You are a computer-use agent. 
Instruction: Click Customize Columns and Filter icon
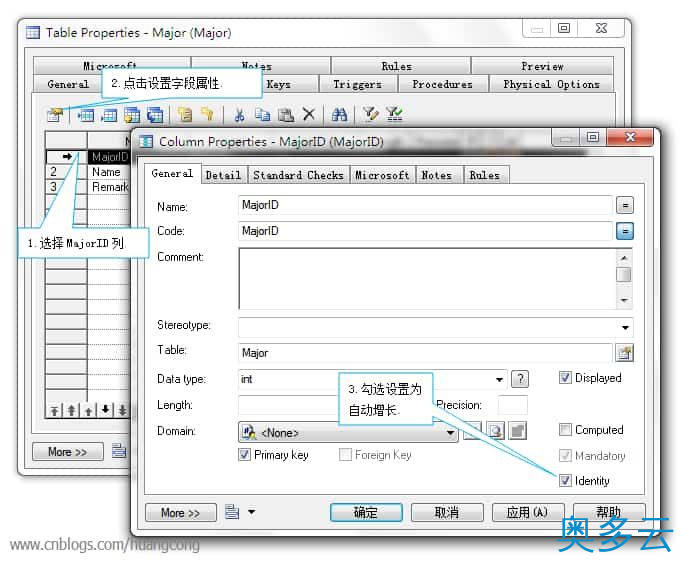370,114
